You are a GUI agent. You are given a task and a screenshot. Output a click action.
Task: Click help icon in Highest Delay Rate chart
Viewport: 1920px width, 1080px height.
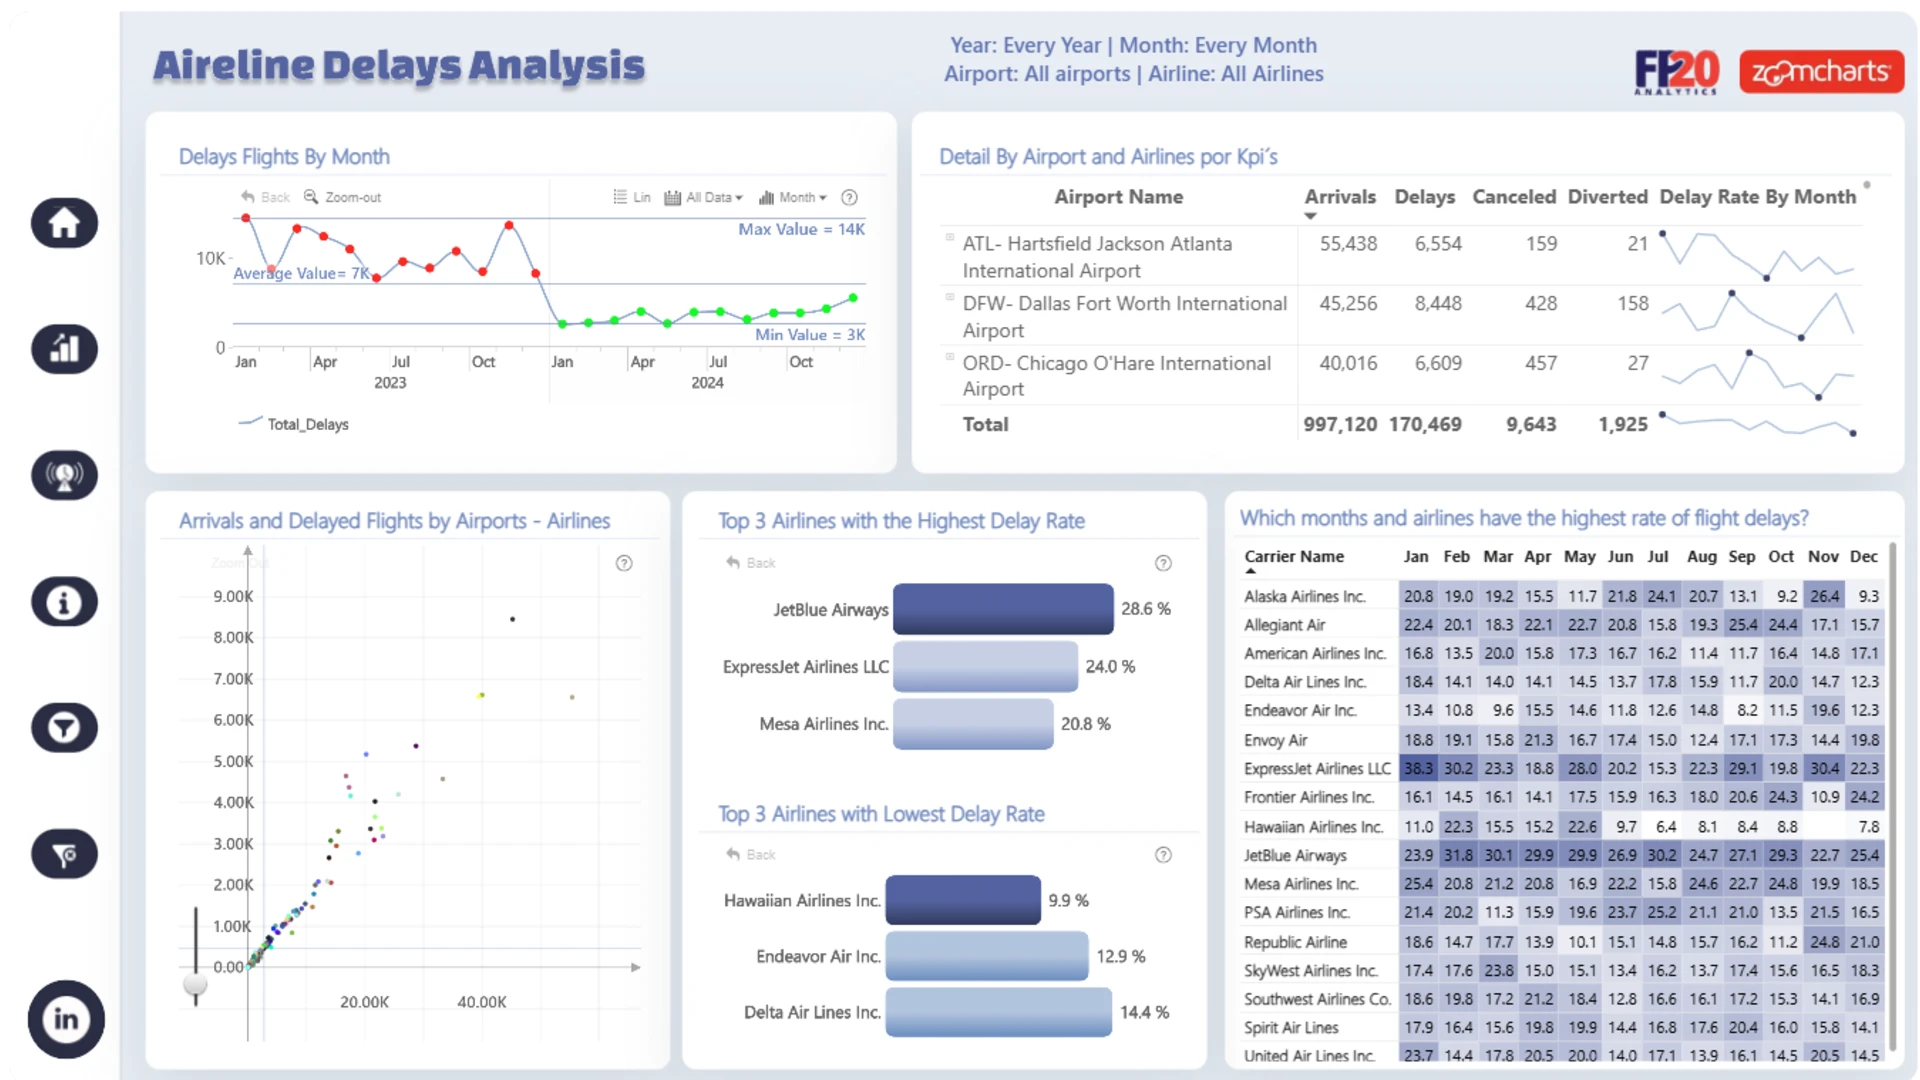1163,563
